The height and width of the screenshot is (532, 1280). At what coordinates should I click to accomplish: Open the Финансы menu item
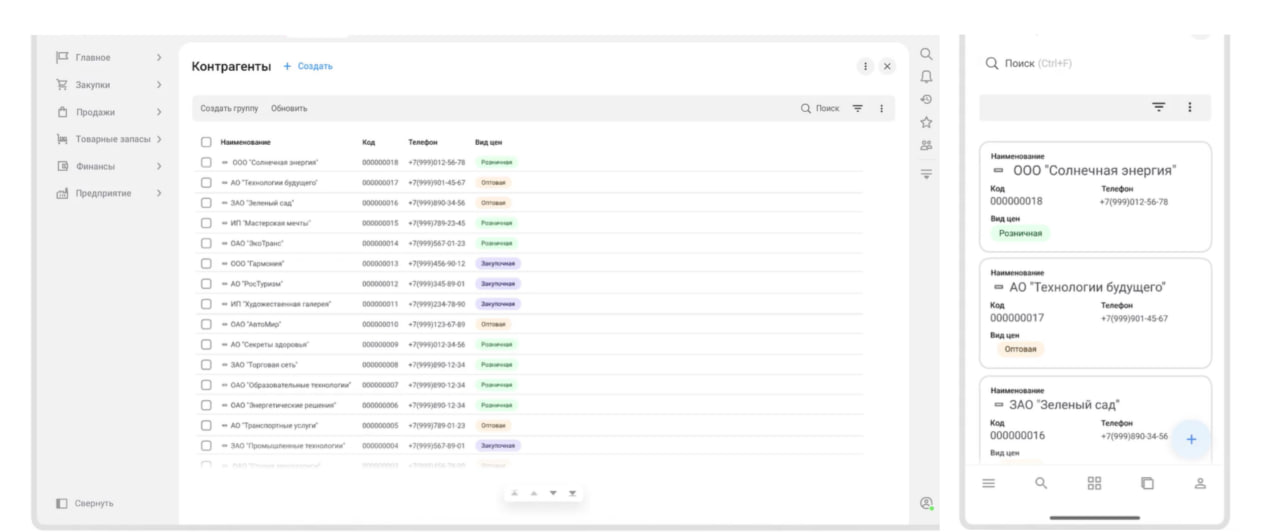[x=95, y=166]
